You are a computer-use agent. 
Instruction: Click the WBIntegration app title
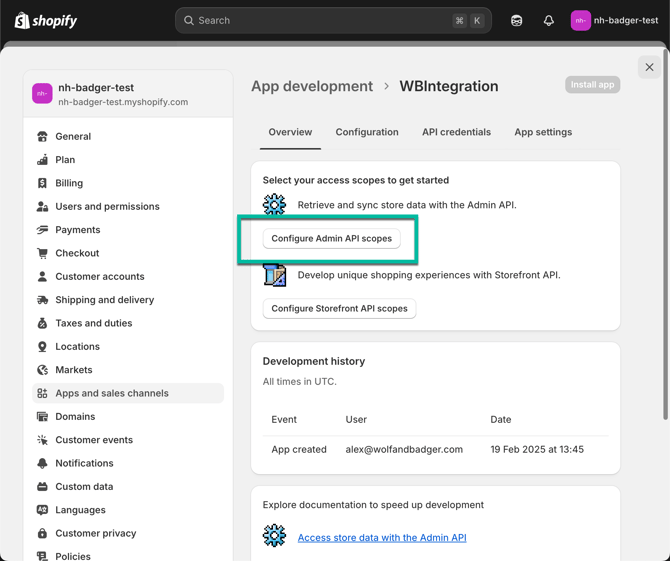[x=449, y=86]
